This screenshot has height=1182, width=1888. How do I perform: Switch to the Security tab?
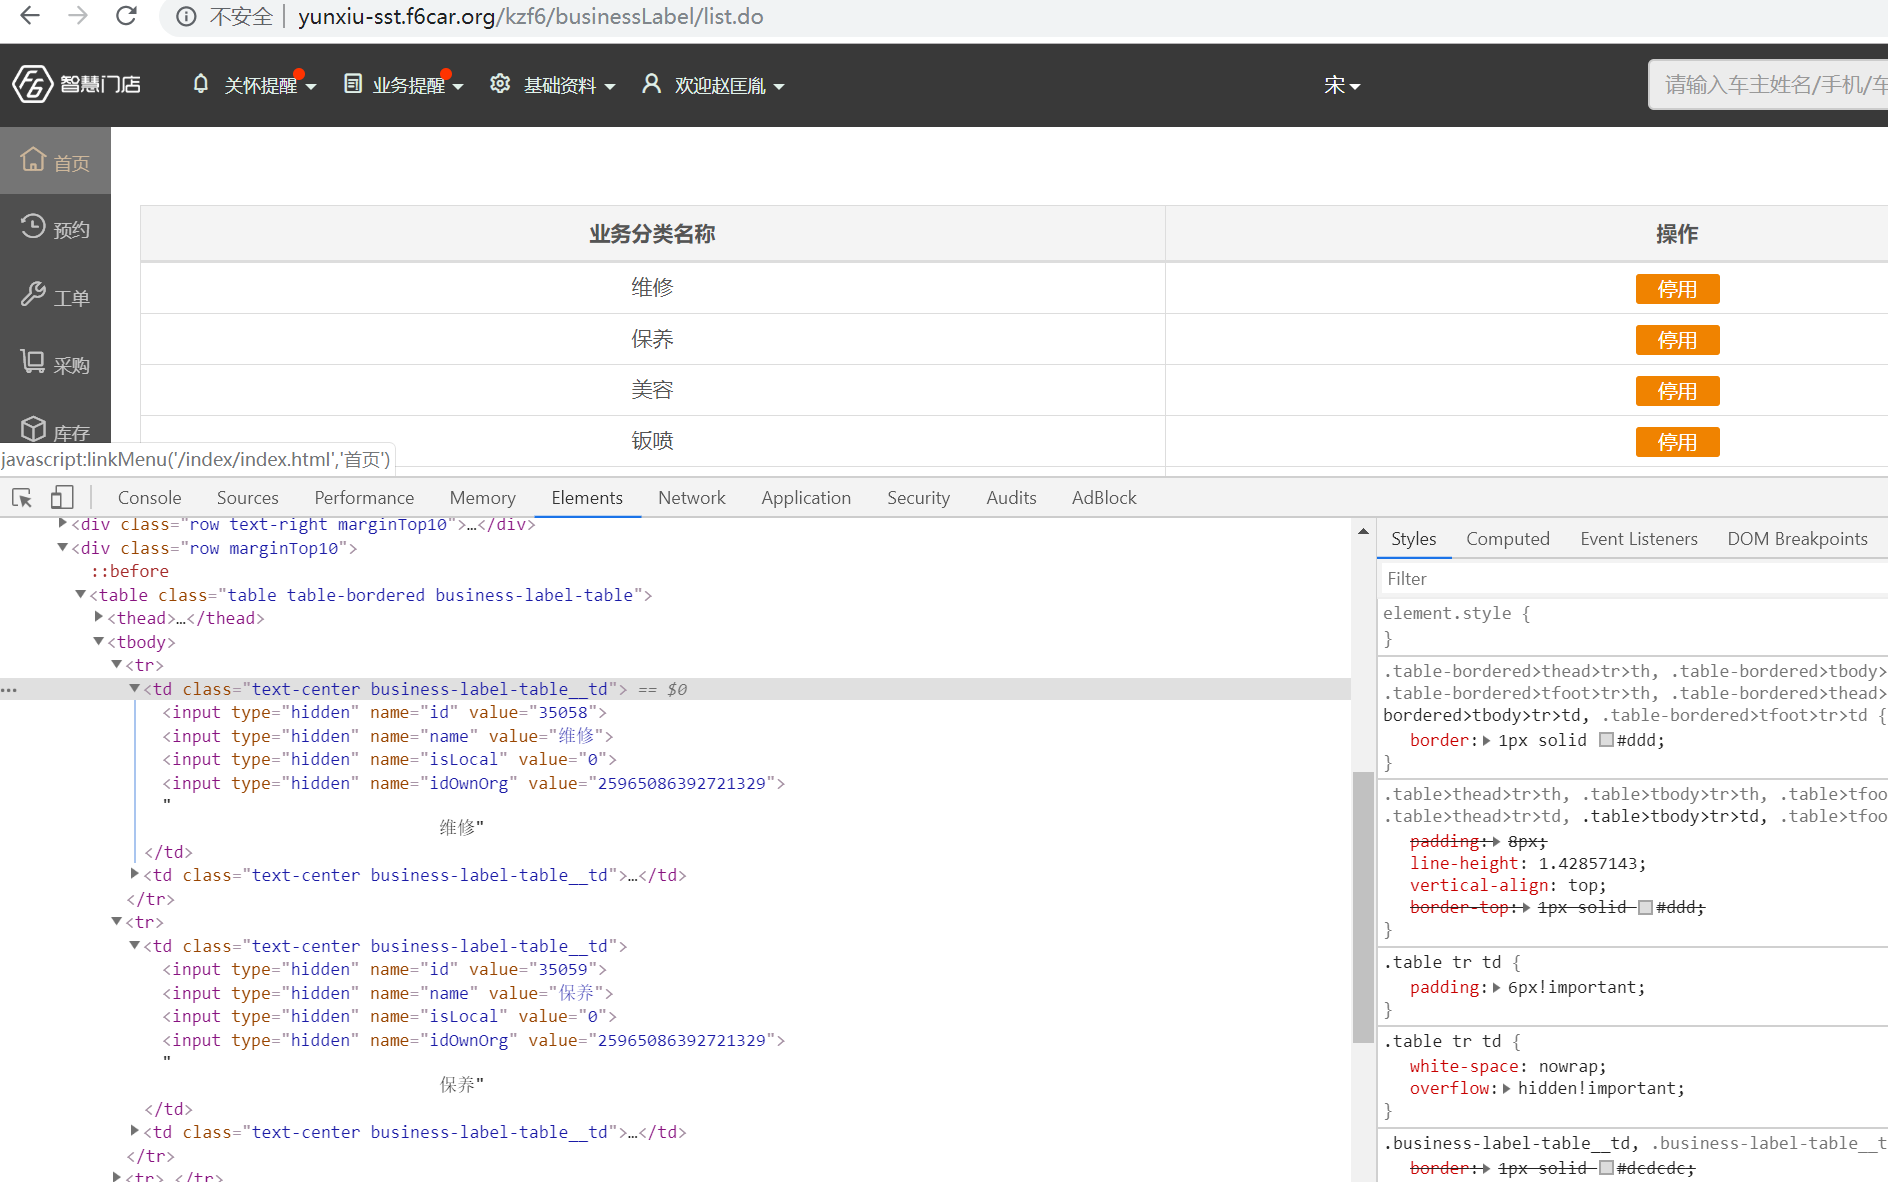click(x=918, y=497)
